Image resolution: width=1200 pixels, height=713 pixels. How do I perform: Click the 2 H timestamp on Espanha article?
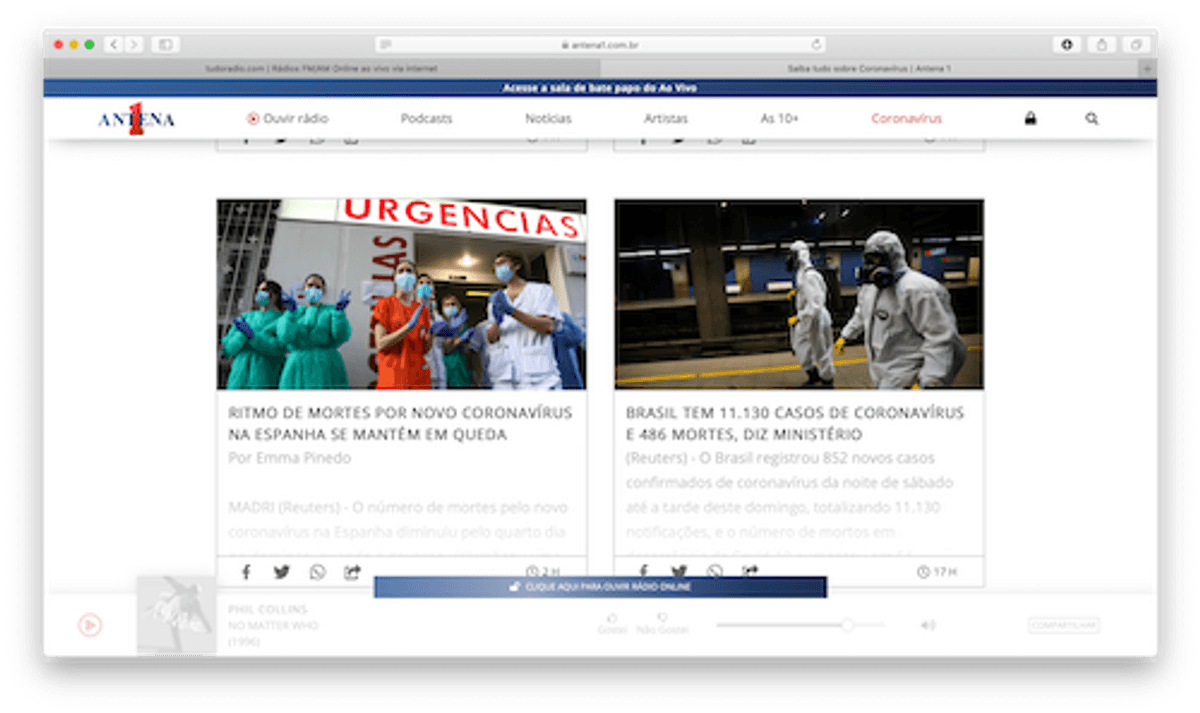[543, 572]
